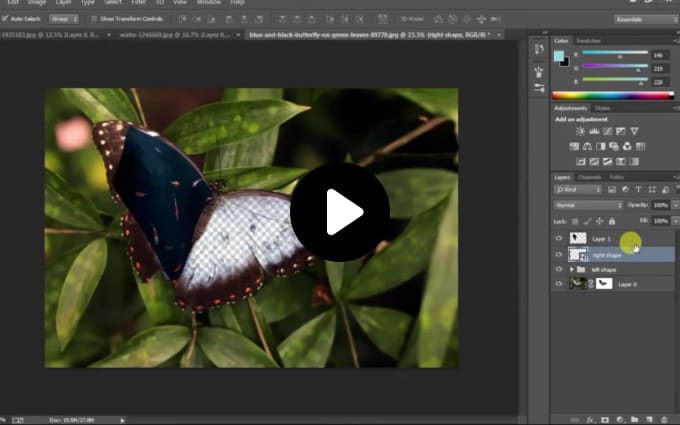Screen dimensions: 680x425
Task: Add a Posterize adjustment
Action: coord(594,162)
